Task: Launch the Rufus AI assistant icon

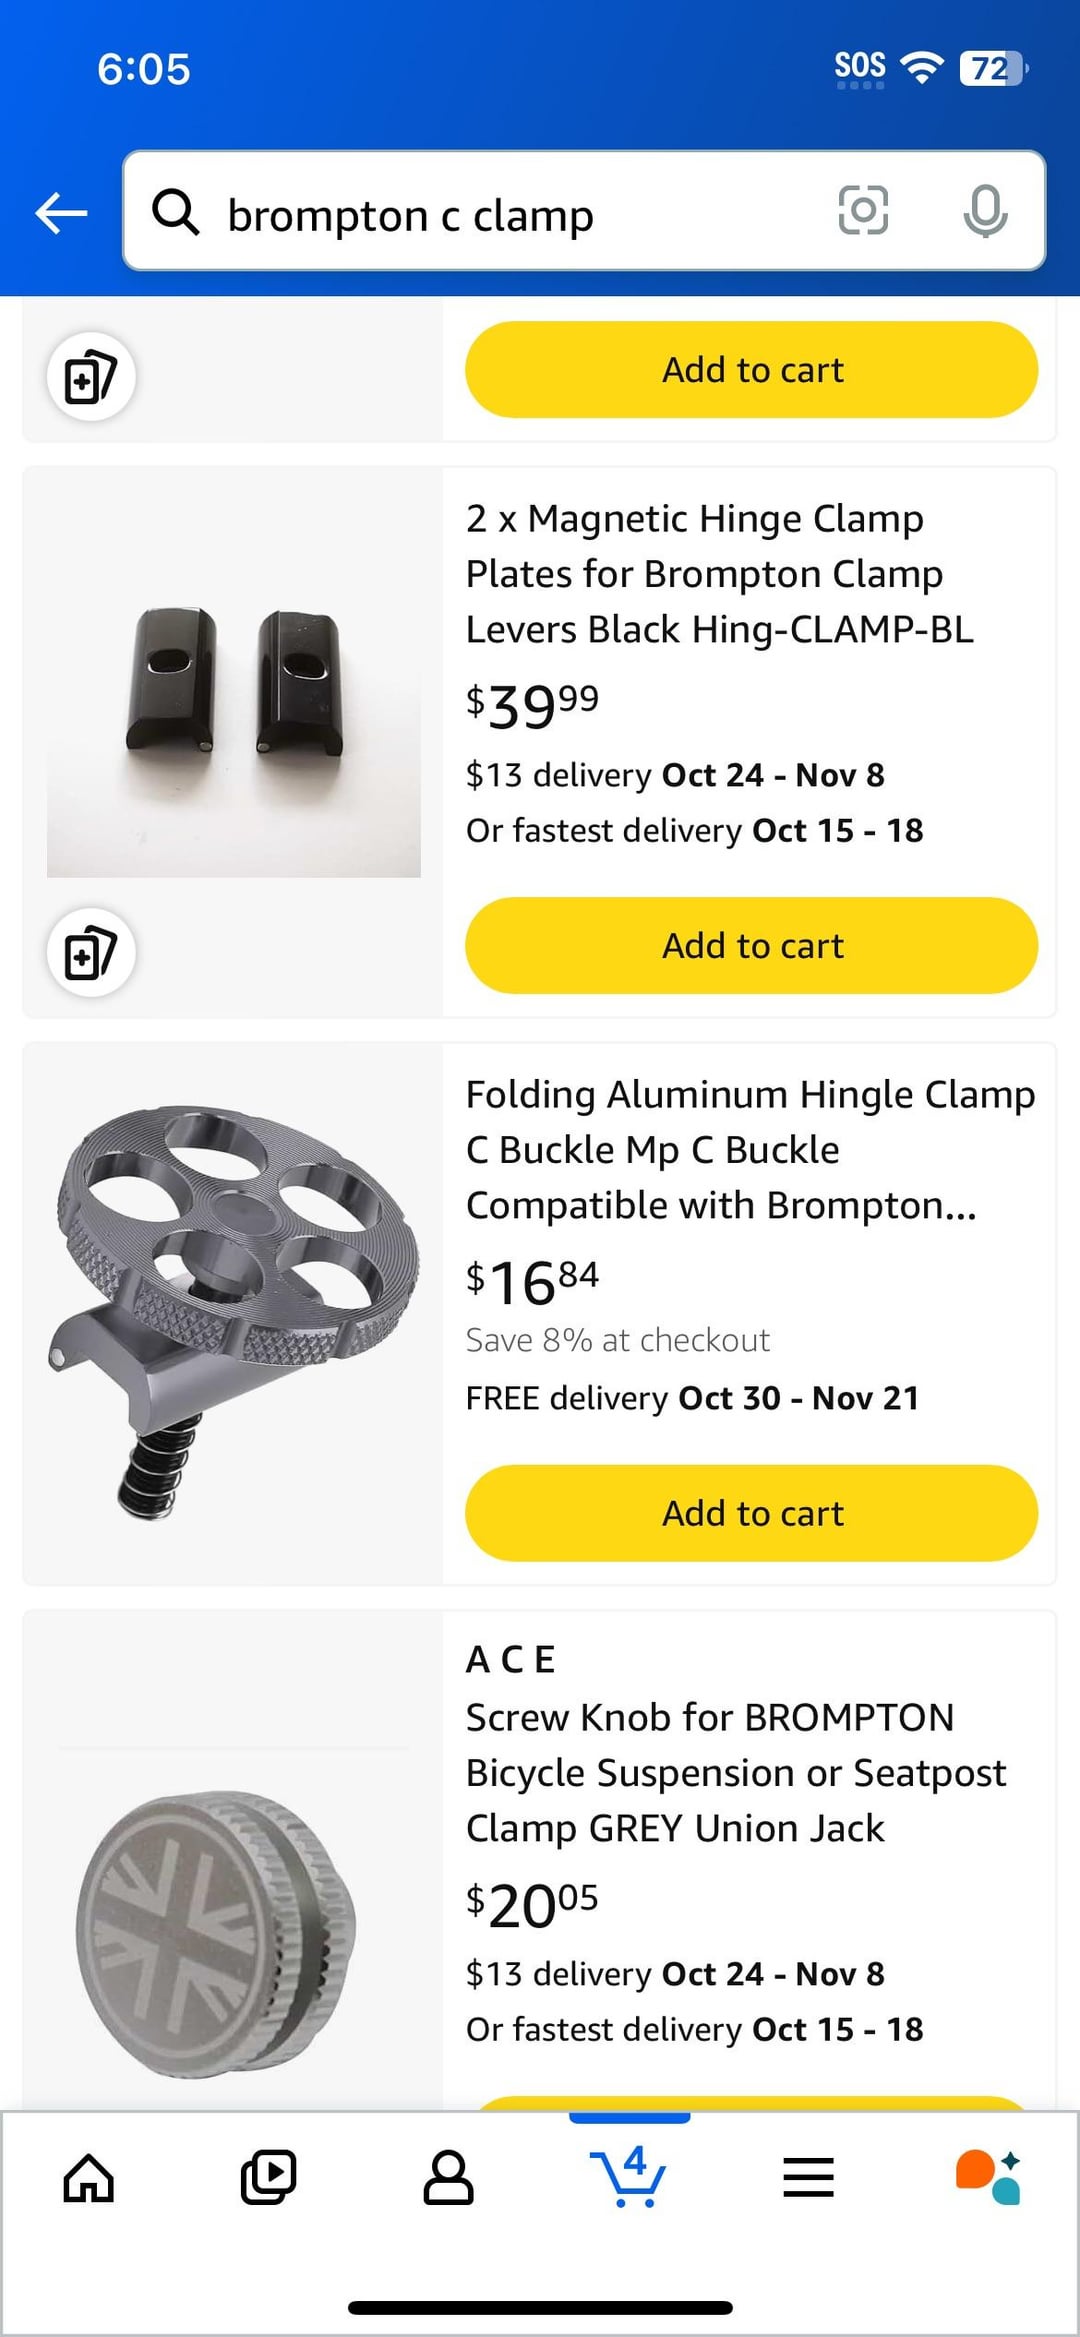Action: point(988,2177)
